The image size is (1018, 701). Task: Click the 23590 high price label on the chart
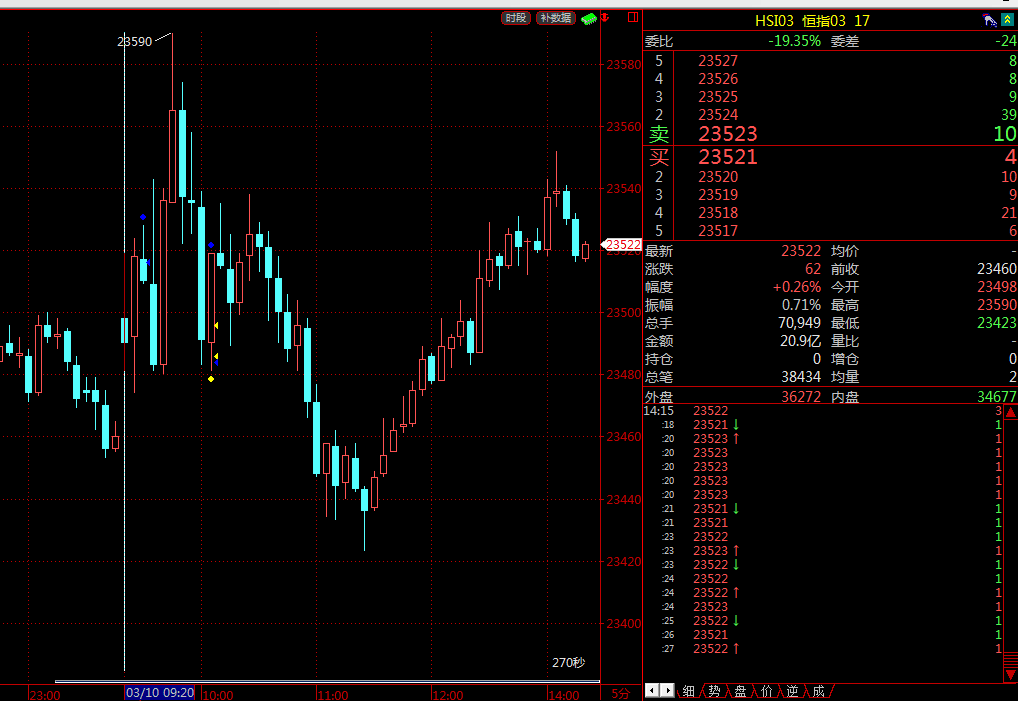tap(134, 42)
